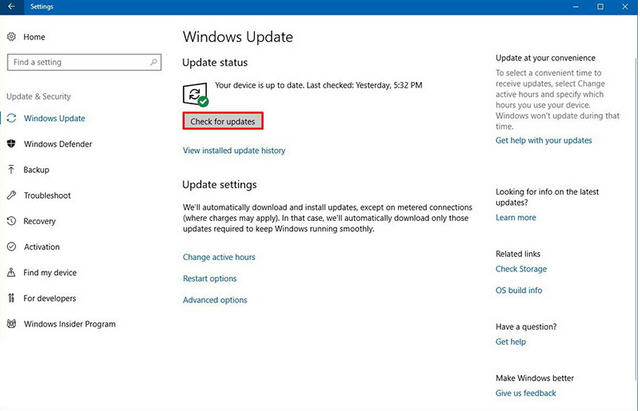This screenshot has height=411, width=640.
Task: Click the update status icon with green check
Action: tap(196, 94)
